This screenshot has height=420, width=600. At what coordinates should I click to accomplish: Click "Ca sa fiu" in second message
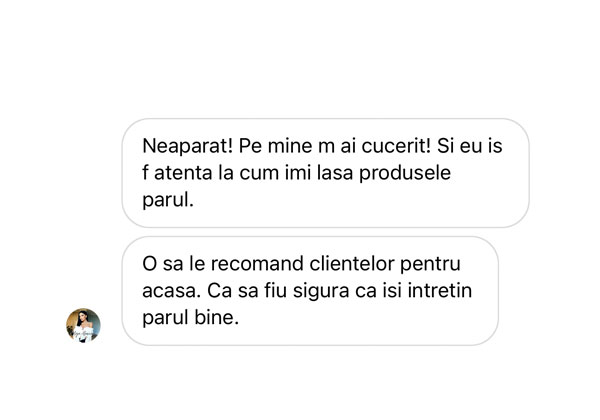[x=246, y=293]
